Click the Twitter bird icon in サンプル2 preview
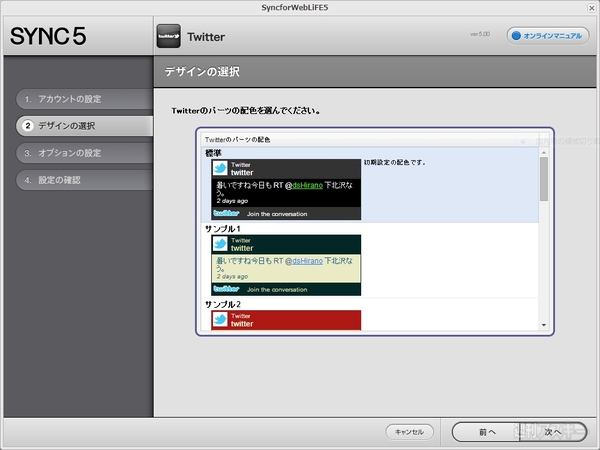Image resolution: width=600 pixels, height=450 pixels. pyautogui.click(x=220, y=319)
